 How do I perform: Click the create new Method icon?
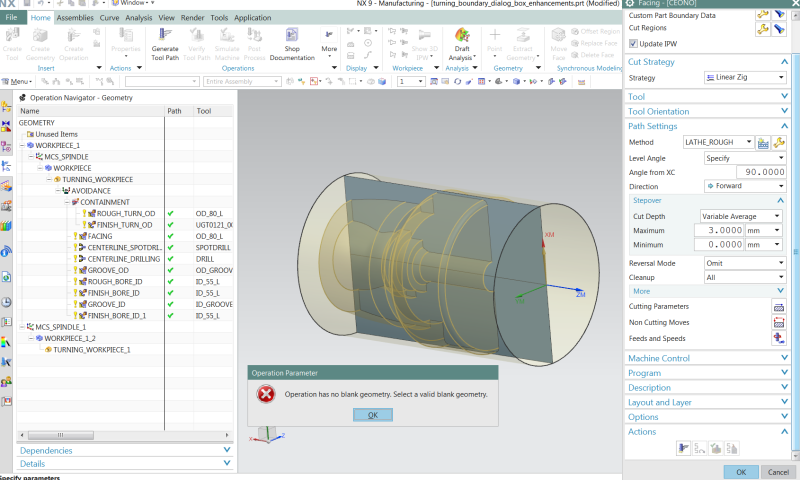click(x=763, y=143)
